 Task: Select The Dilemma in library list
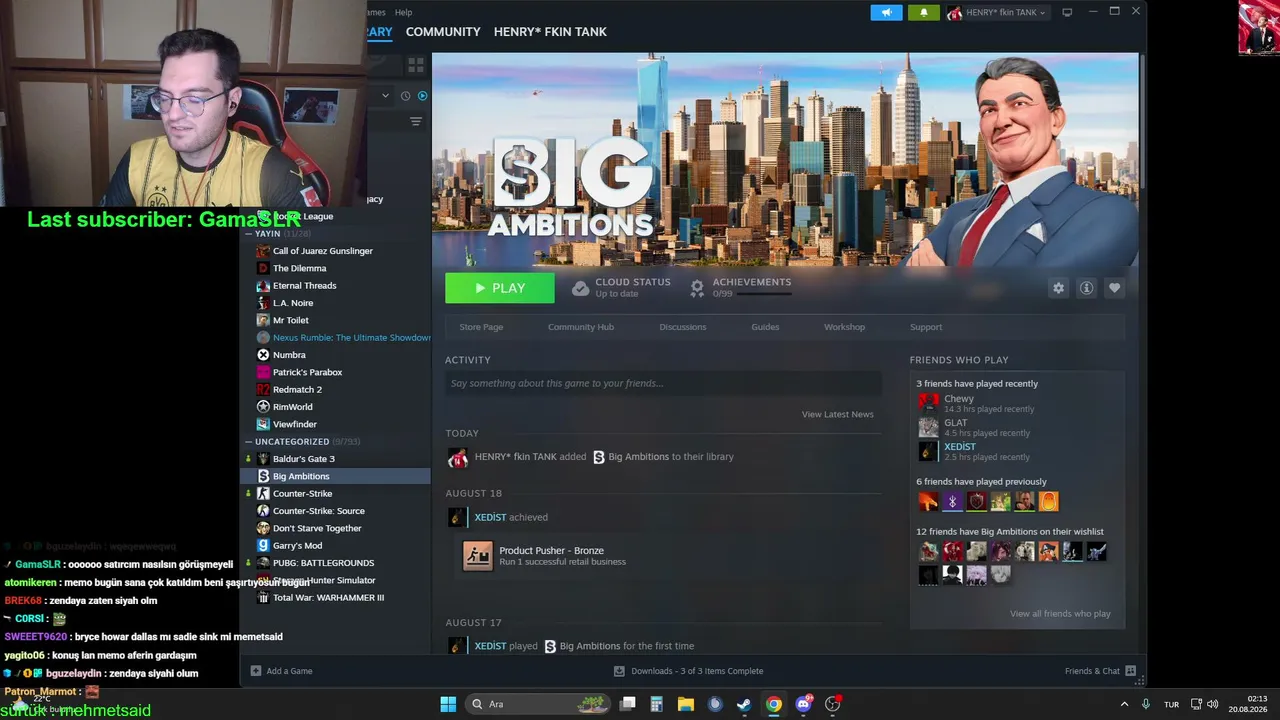point(300,268)
